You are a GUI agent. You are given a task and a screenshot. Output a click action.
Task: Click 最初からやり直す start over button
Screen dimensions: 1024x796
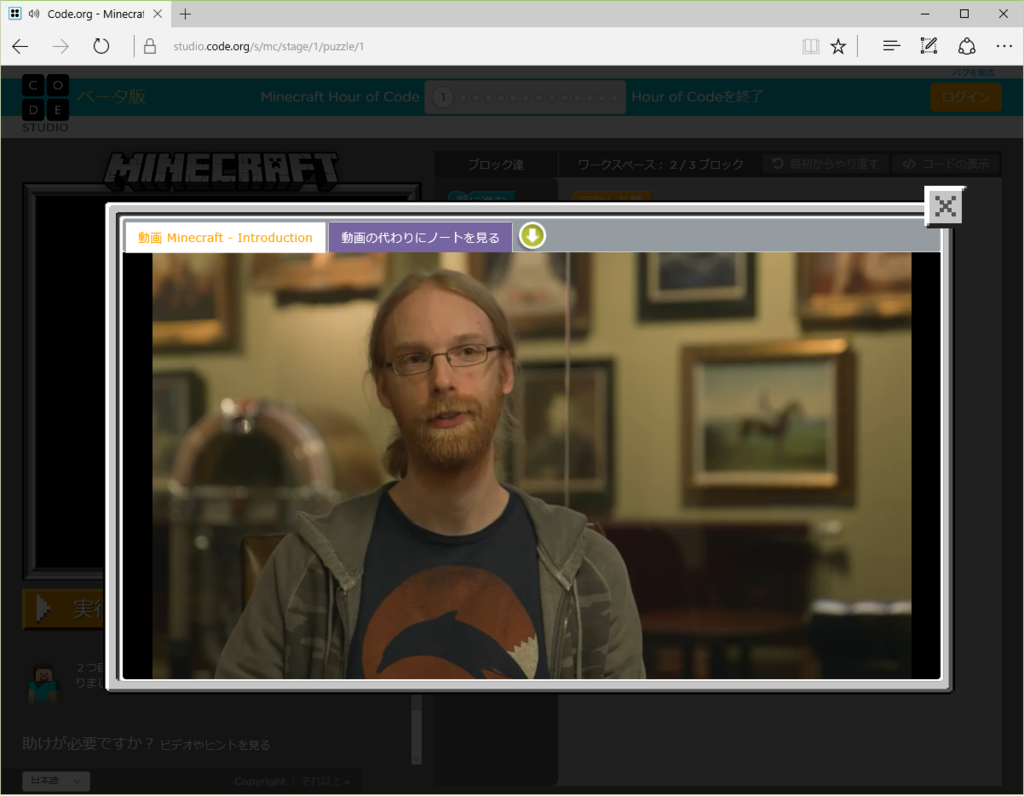825,164
